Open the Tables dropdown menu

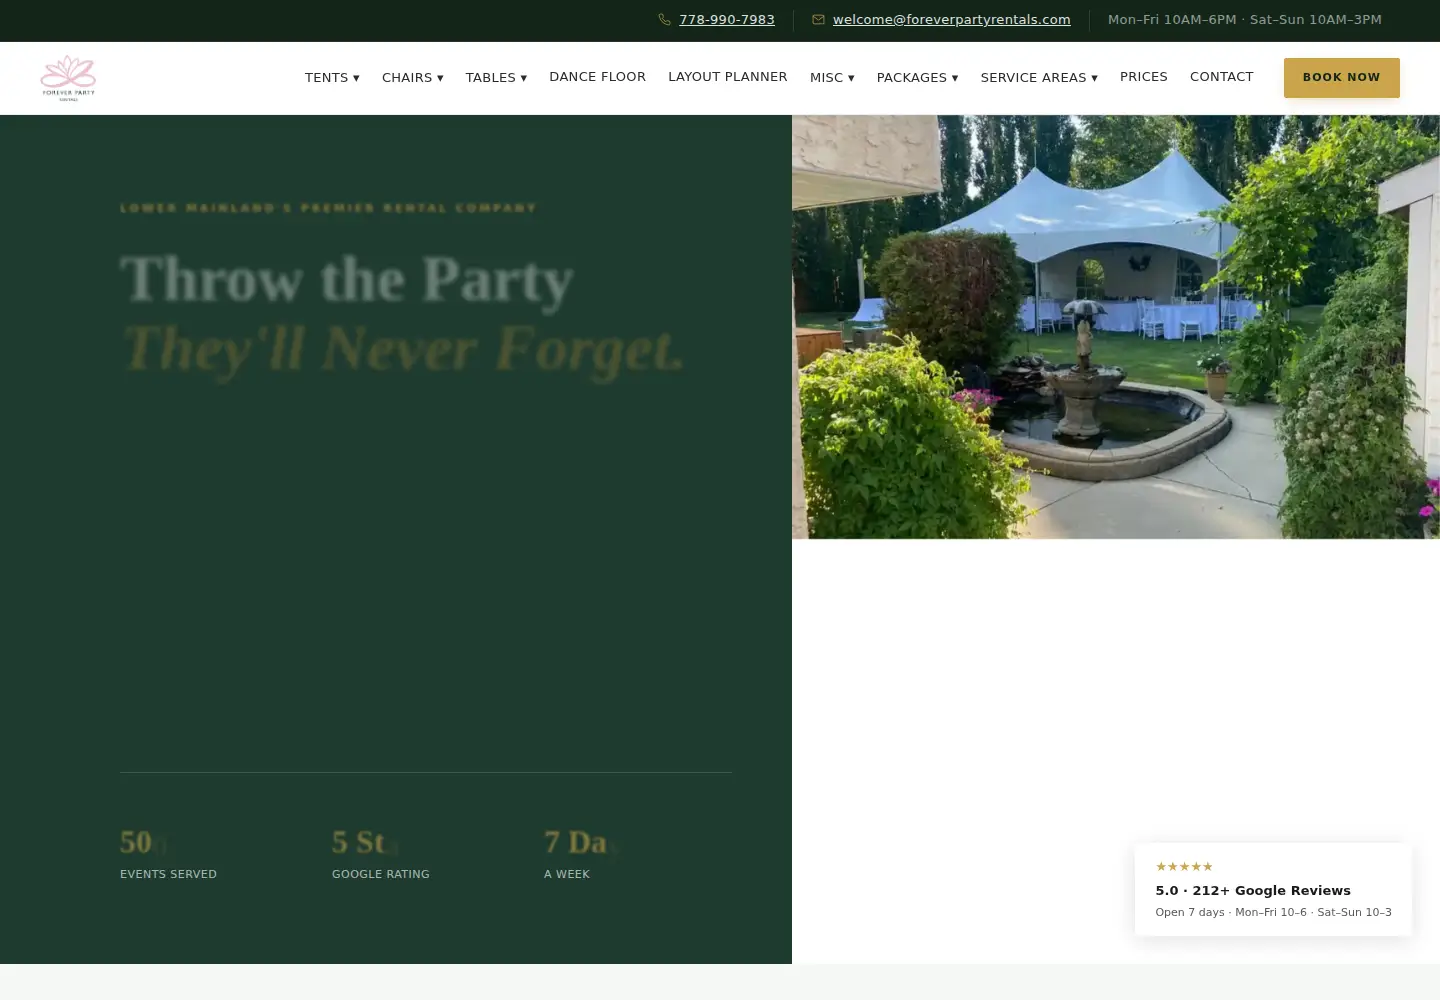coord(496,77)
